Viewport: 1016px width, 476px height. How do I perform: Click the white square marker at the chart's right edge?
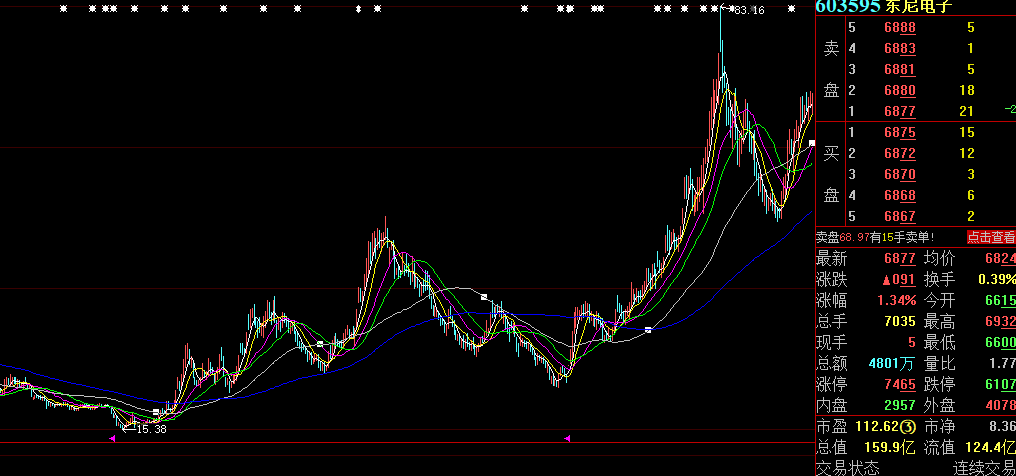click(812, 144)
